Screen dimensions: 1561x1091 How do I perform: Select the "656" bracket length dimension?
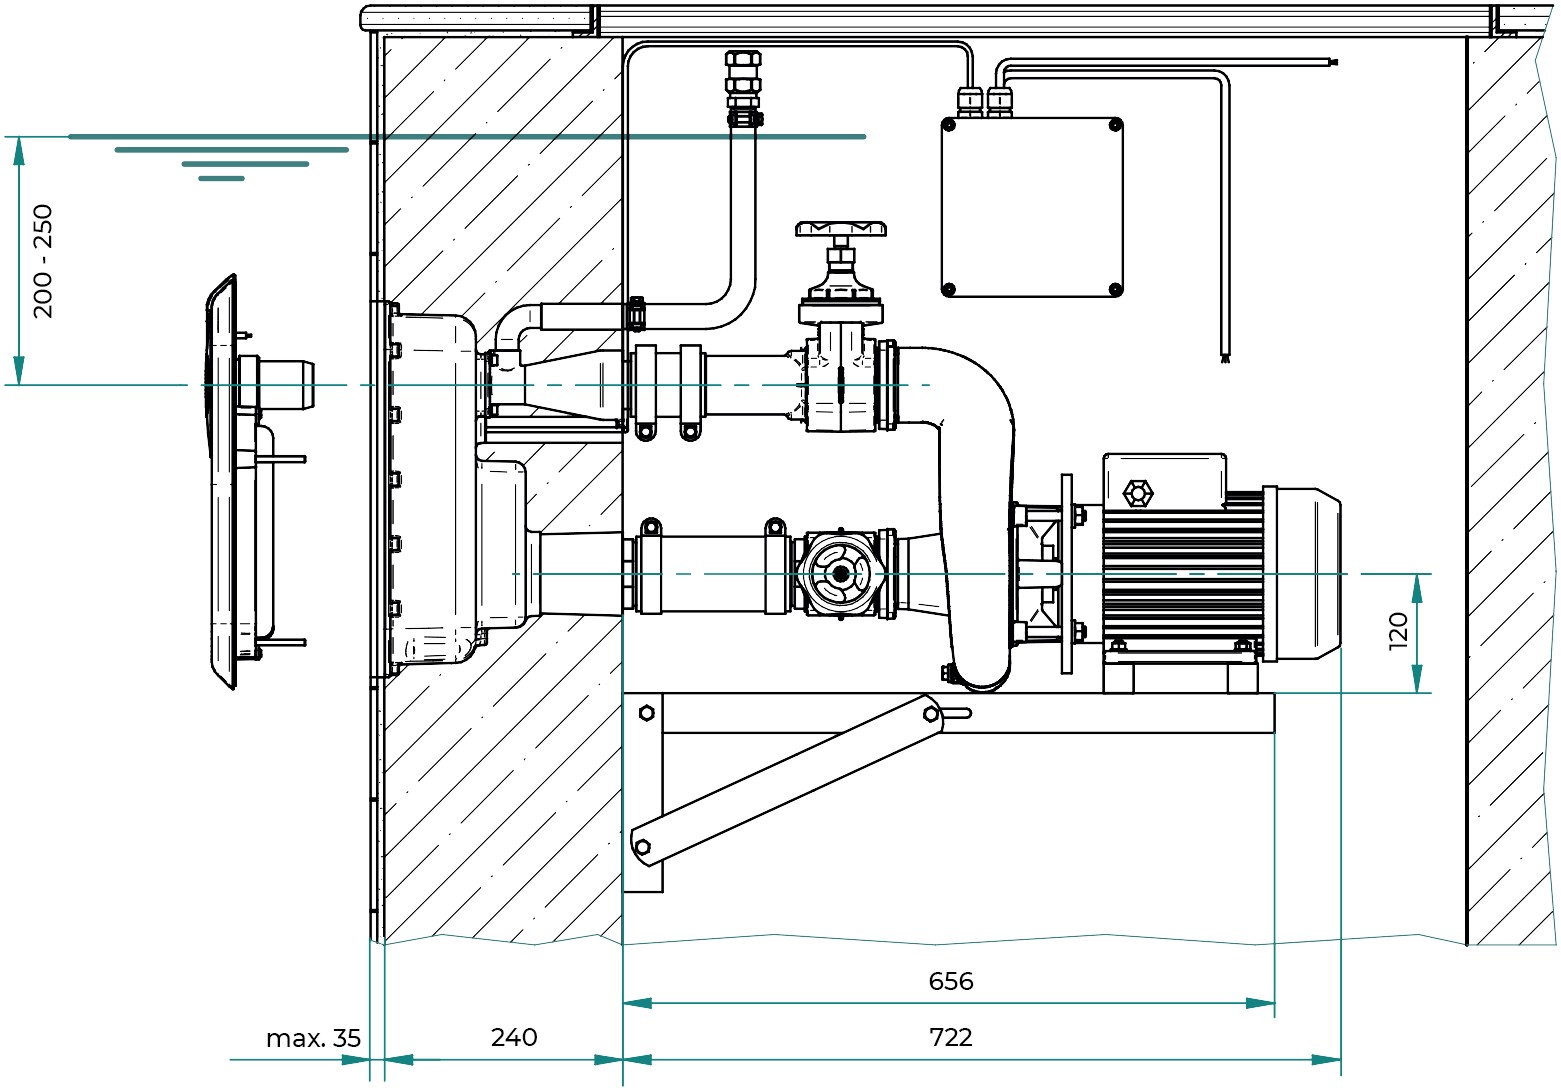pos(950,981)
